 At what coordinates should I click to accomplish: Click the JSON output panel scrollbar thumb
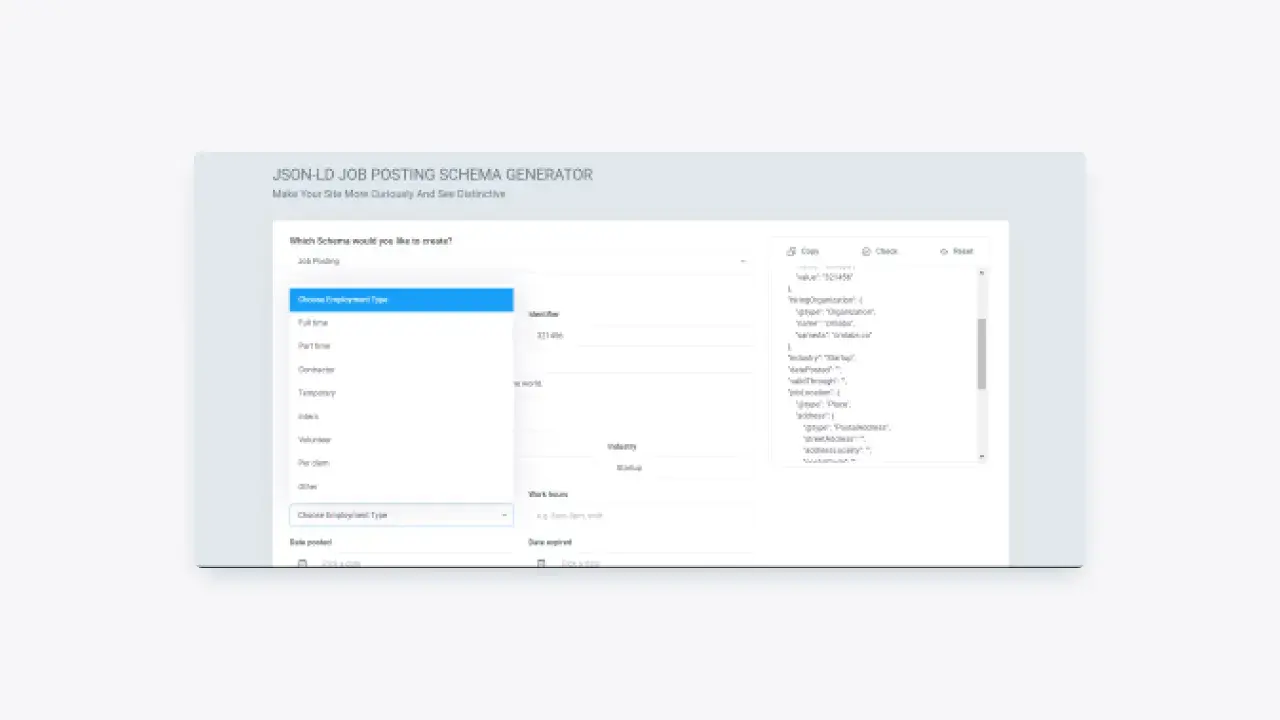982,354
